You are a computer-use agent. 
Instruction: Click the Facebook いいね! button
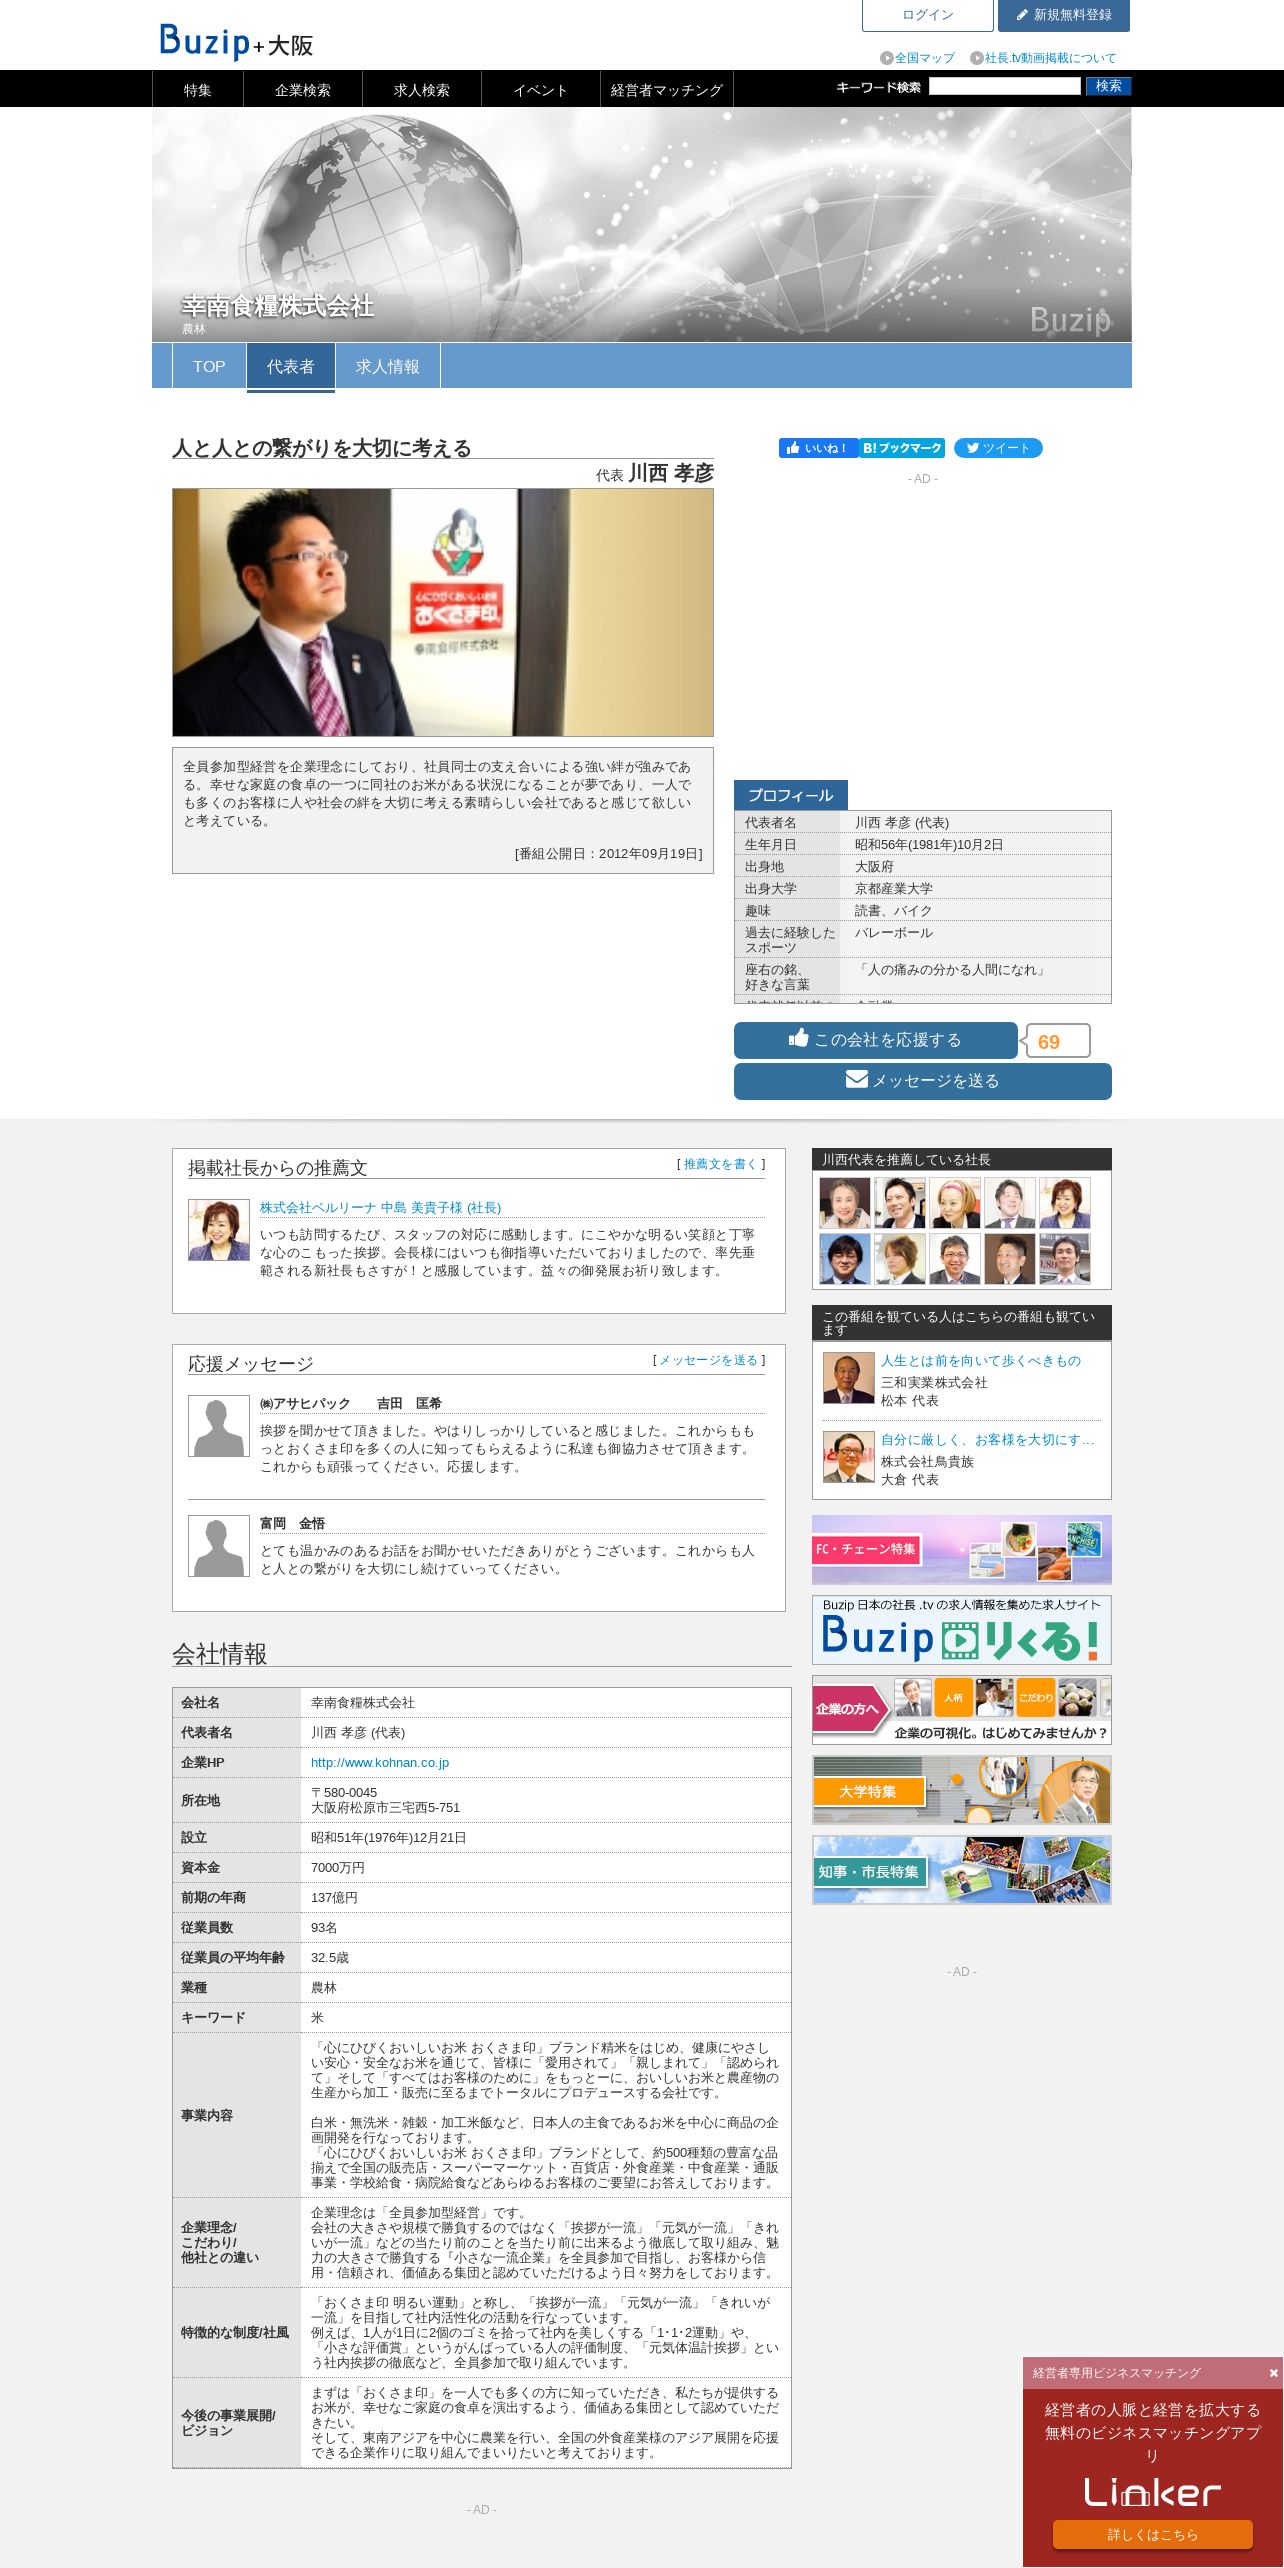tap(819, 448)
